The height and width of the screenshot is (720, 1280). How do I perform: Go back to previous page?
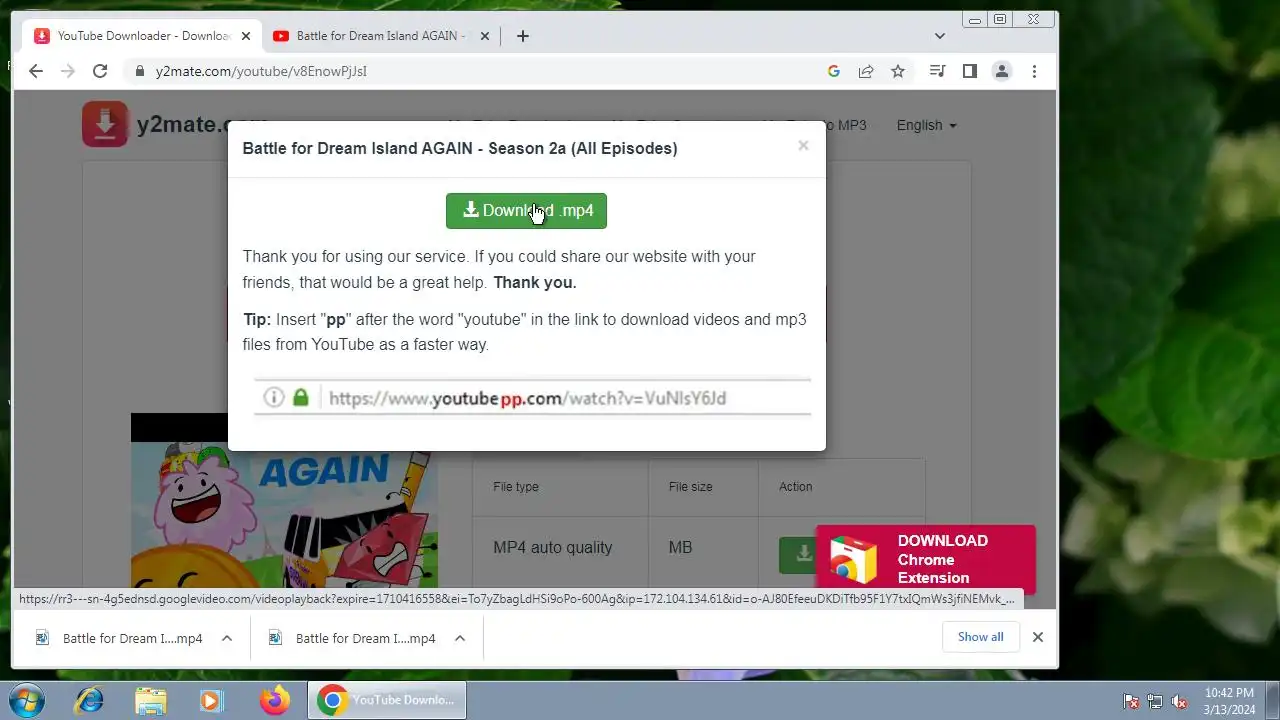click(x=36, y=71)
